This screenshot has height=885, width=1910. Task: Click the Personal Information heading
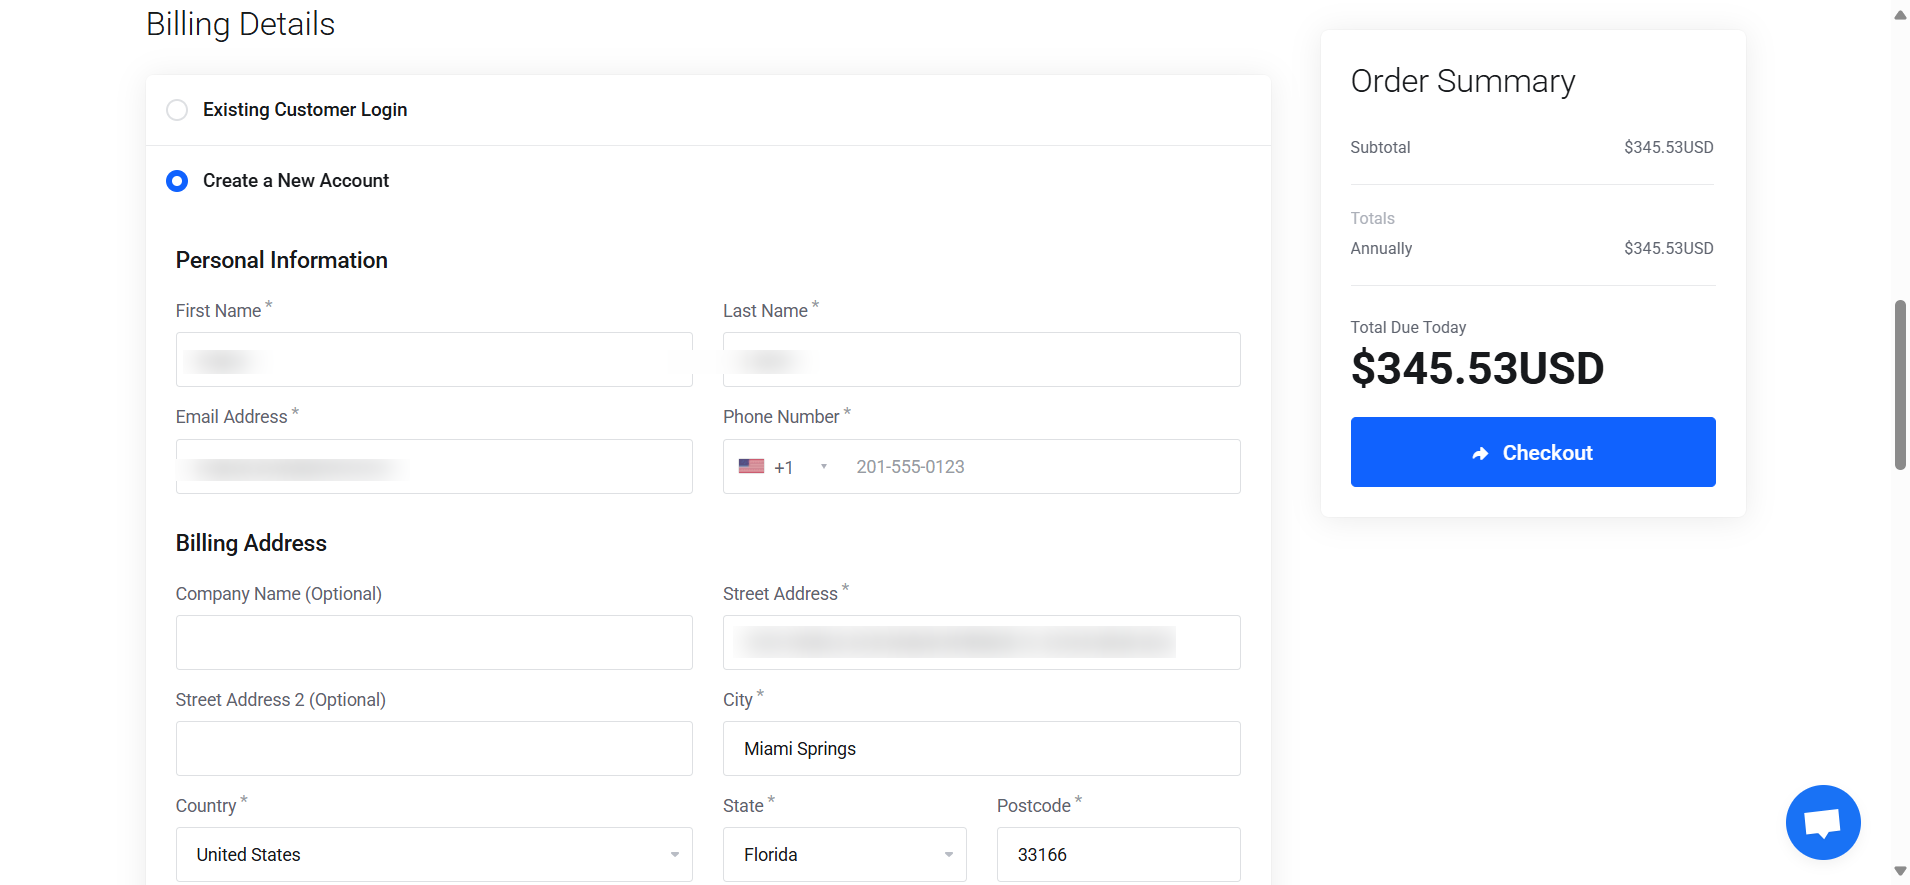282,260
